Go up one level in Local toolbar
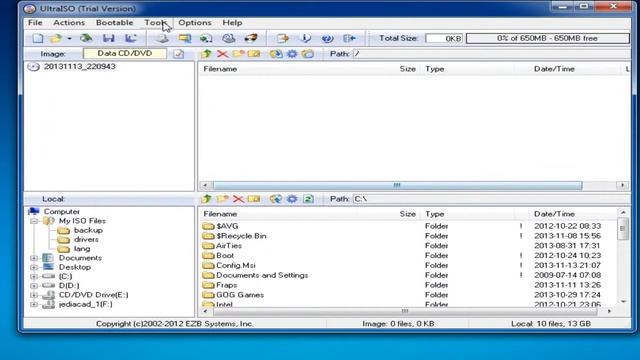 [x=207, y=199]
